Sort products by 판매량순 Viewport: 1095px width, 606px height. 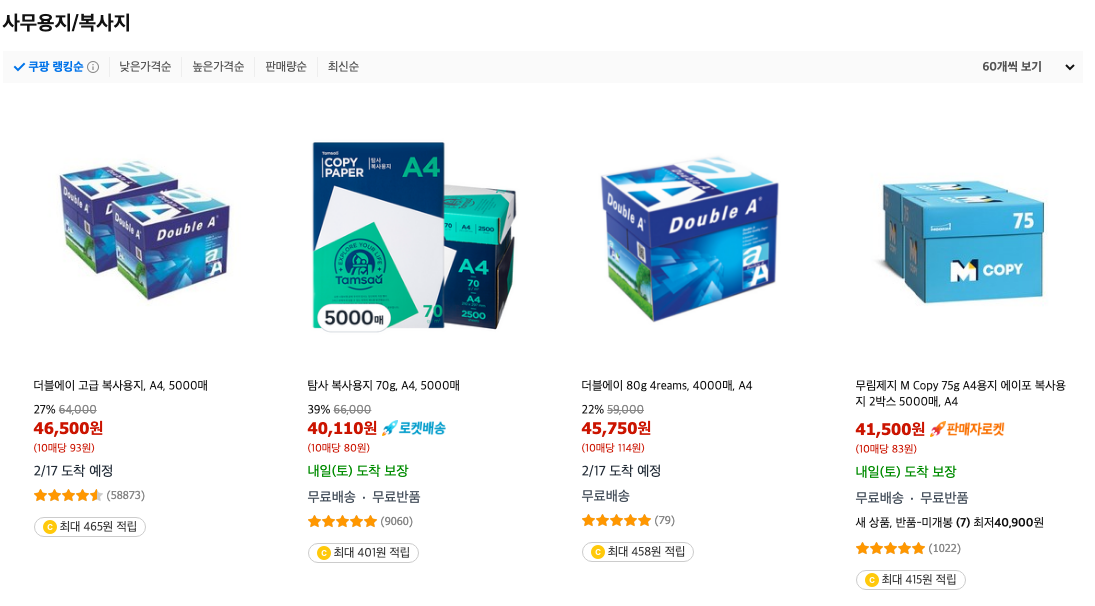286,67
